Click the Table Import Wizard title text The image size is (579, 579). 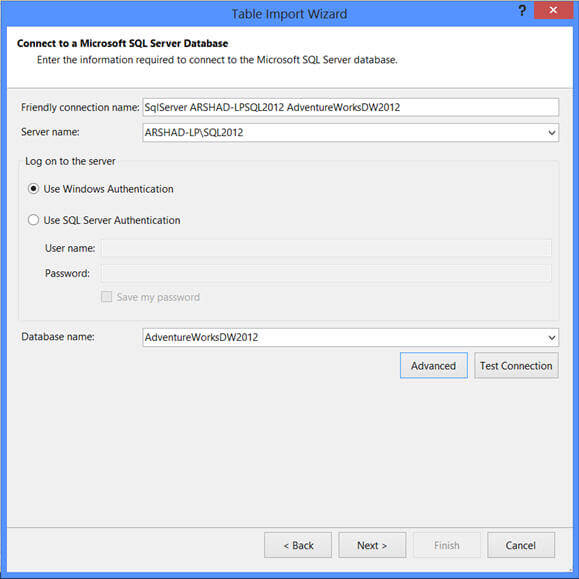click(x=289, y=14)
